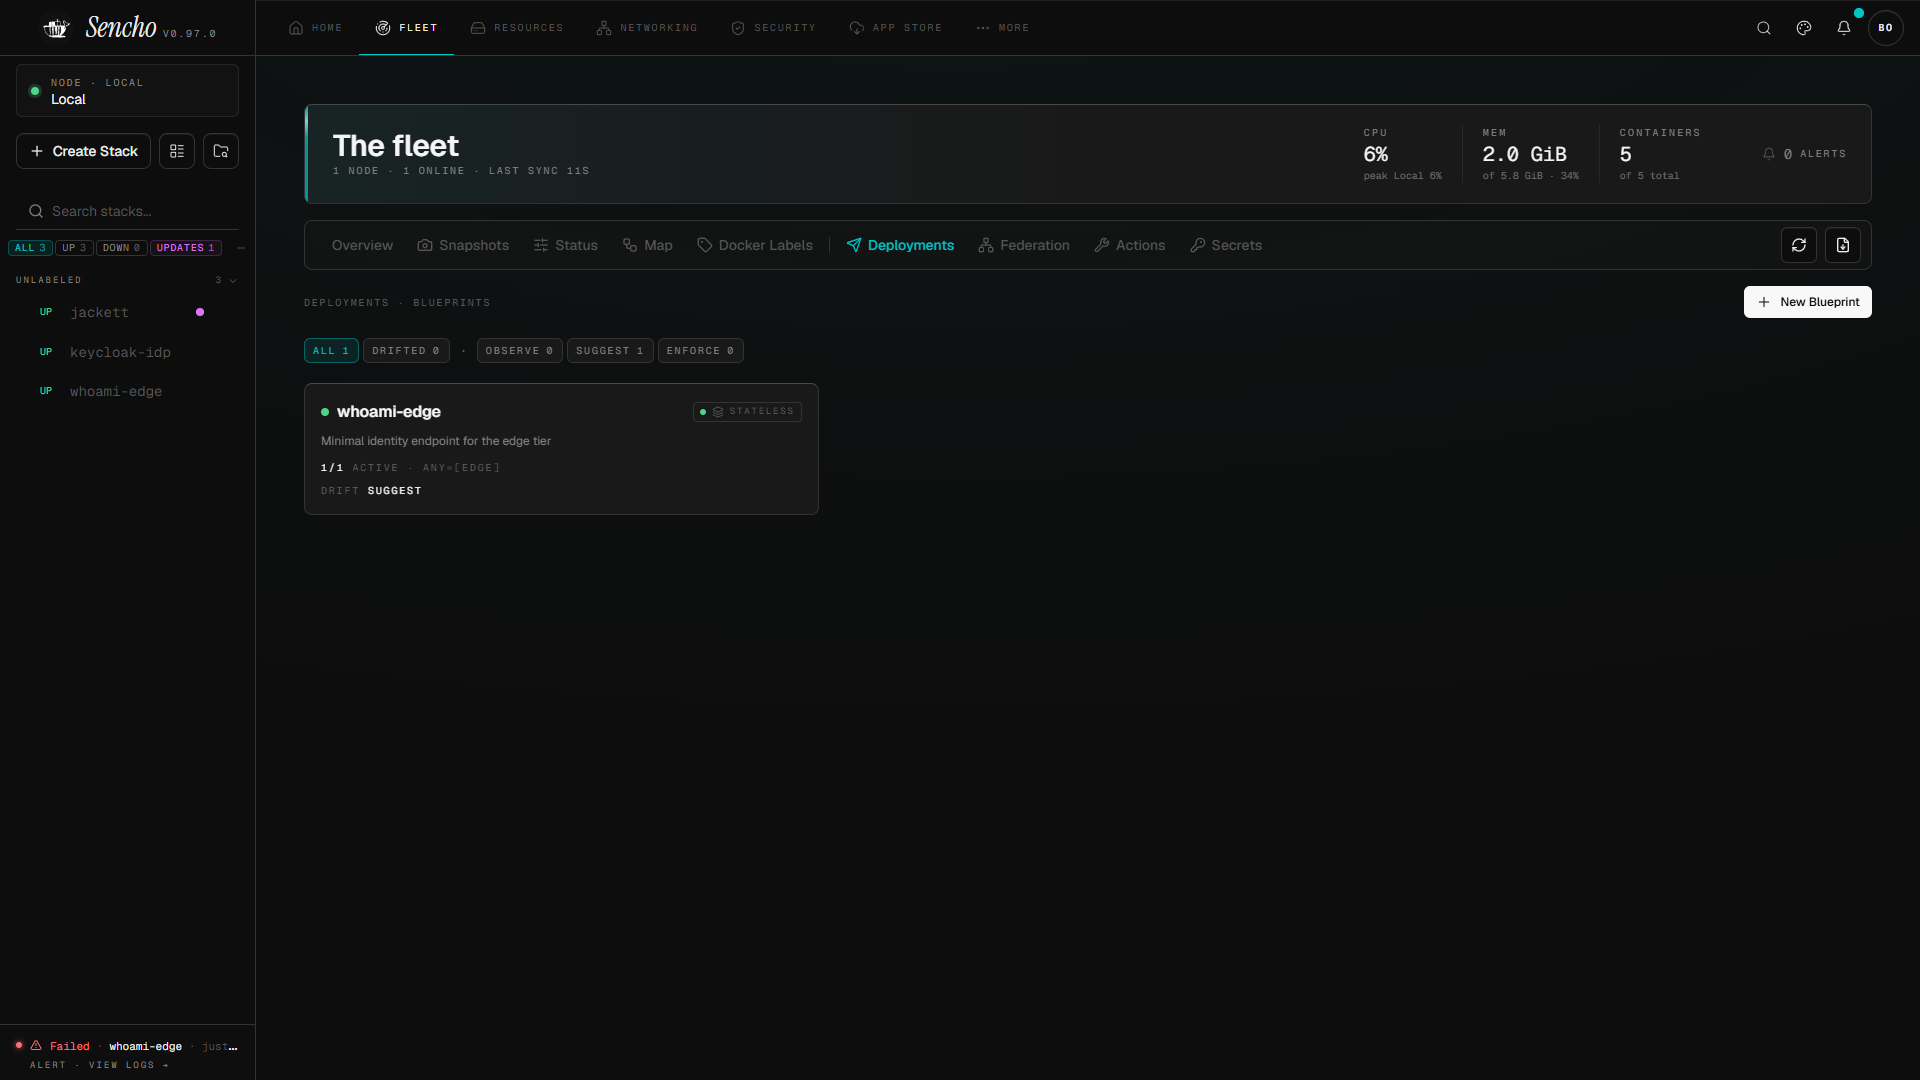
Task: Toggle the DRIFTED 0 blueprint filter
Action: point(406,351)
